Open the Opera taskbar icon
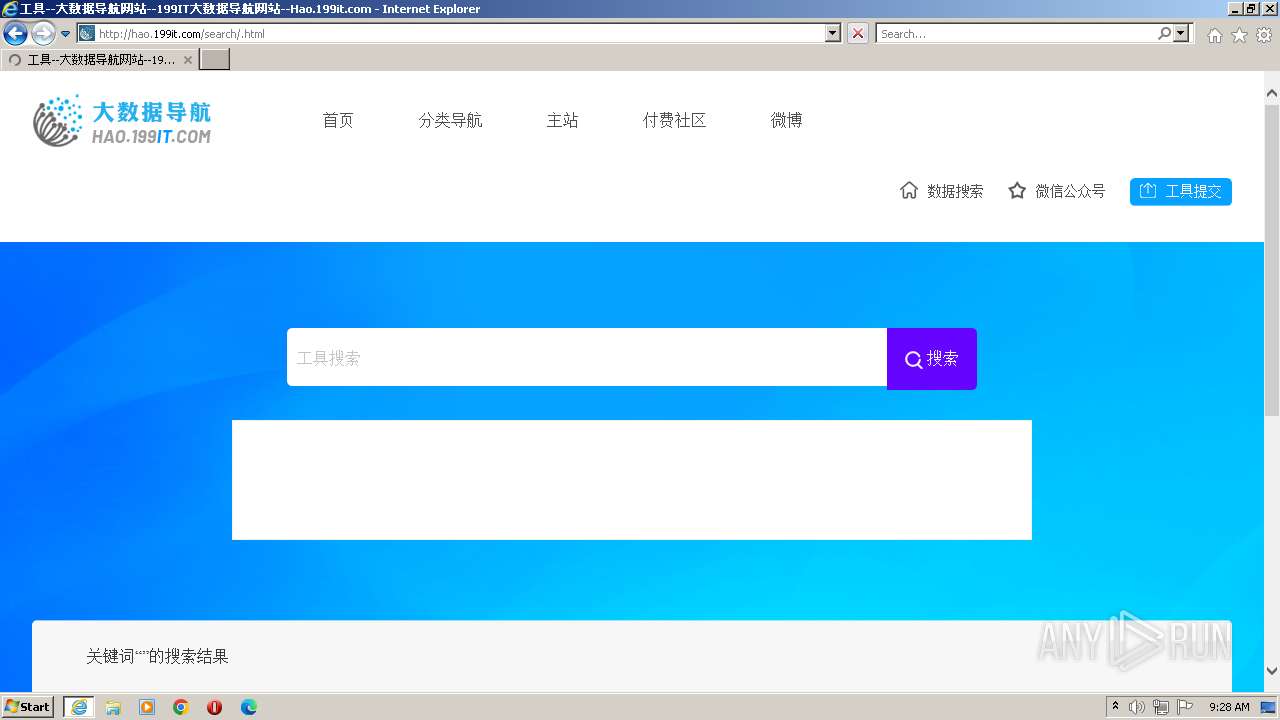Viewport: 1280px width, 720px height. 215,707
